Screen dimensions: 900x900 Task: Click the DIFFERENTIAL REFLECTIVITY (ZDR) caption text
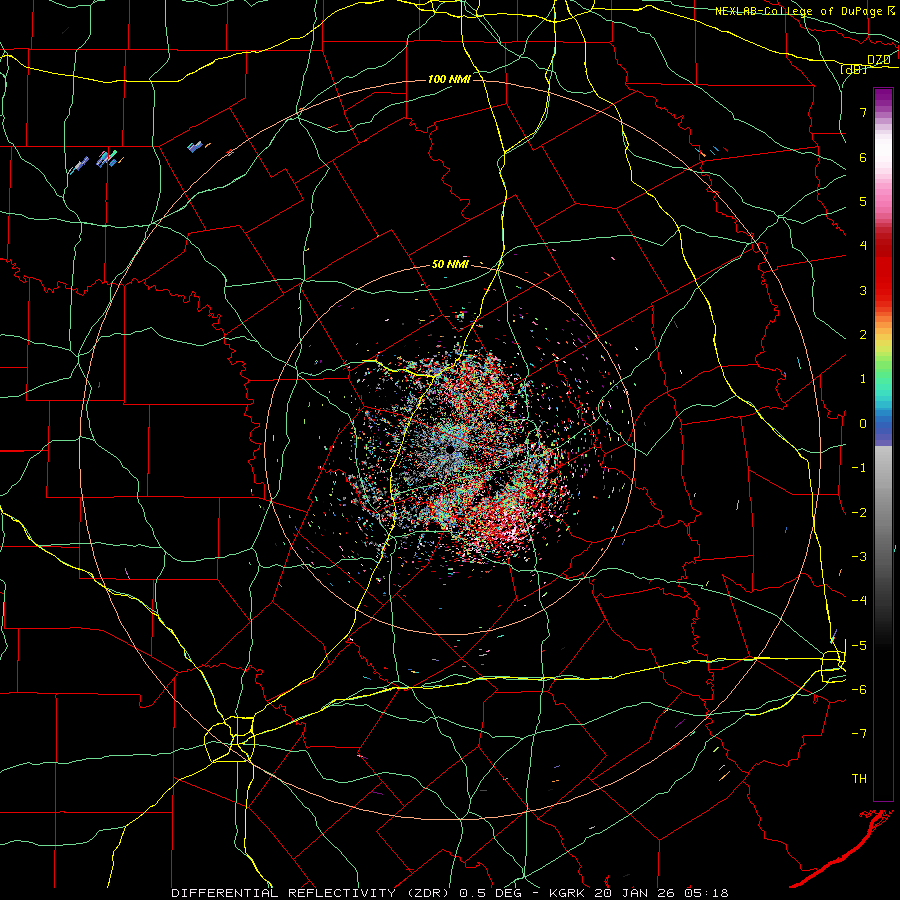pos(312,893)
